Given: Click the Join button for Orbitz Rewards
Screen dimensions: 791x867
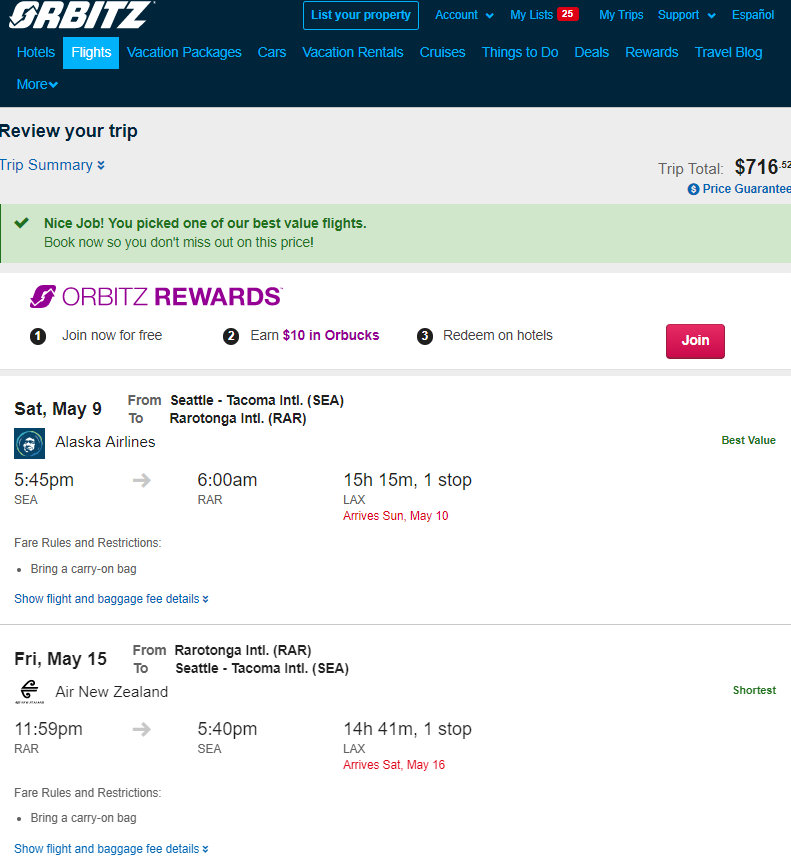Looking at the screenshot, I should [695, 341].
